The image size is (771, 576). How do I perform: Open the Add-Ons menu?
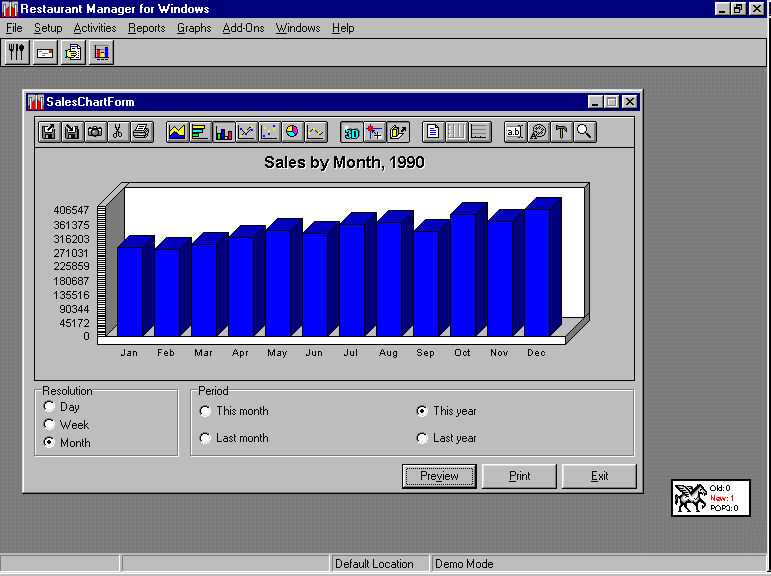243,28
